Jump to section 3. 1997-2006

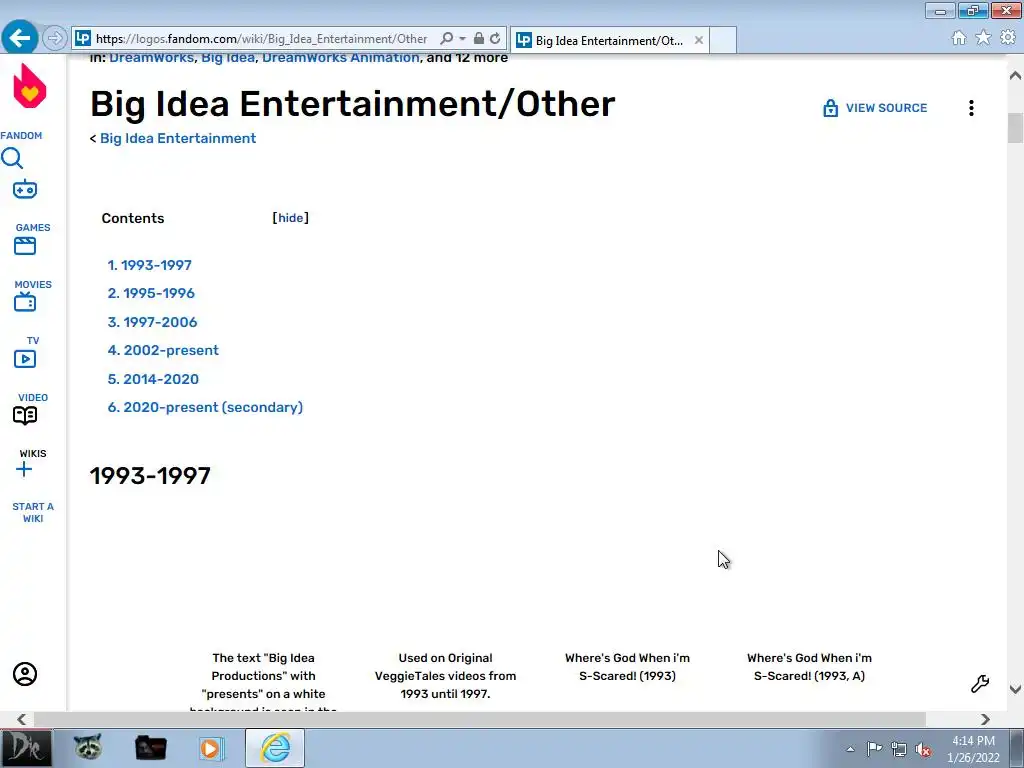click(152, 322)
